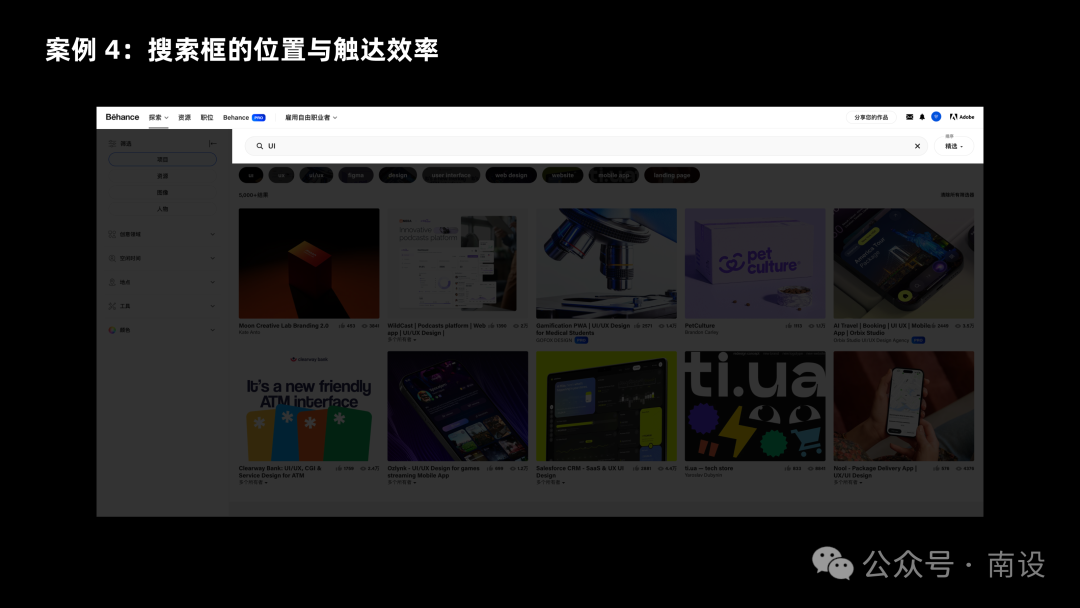Select the 图像 filter option in sidebar
The image size is (1080, 608).
163,193
